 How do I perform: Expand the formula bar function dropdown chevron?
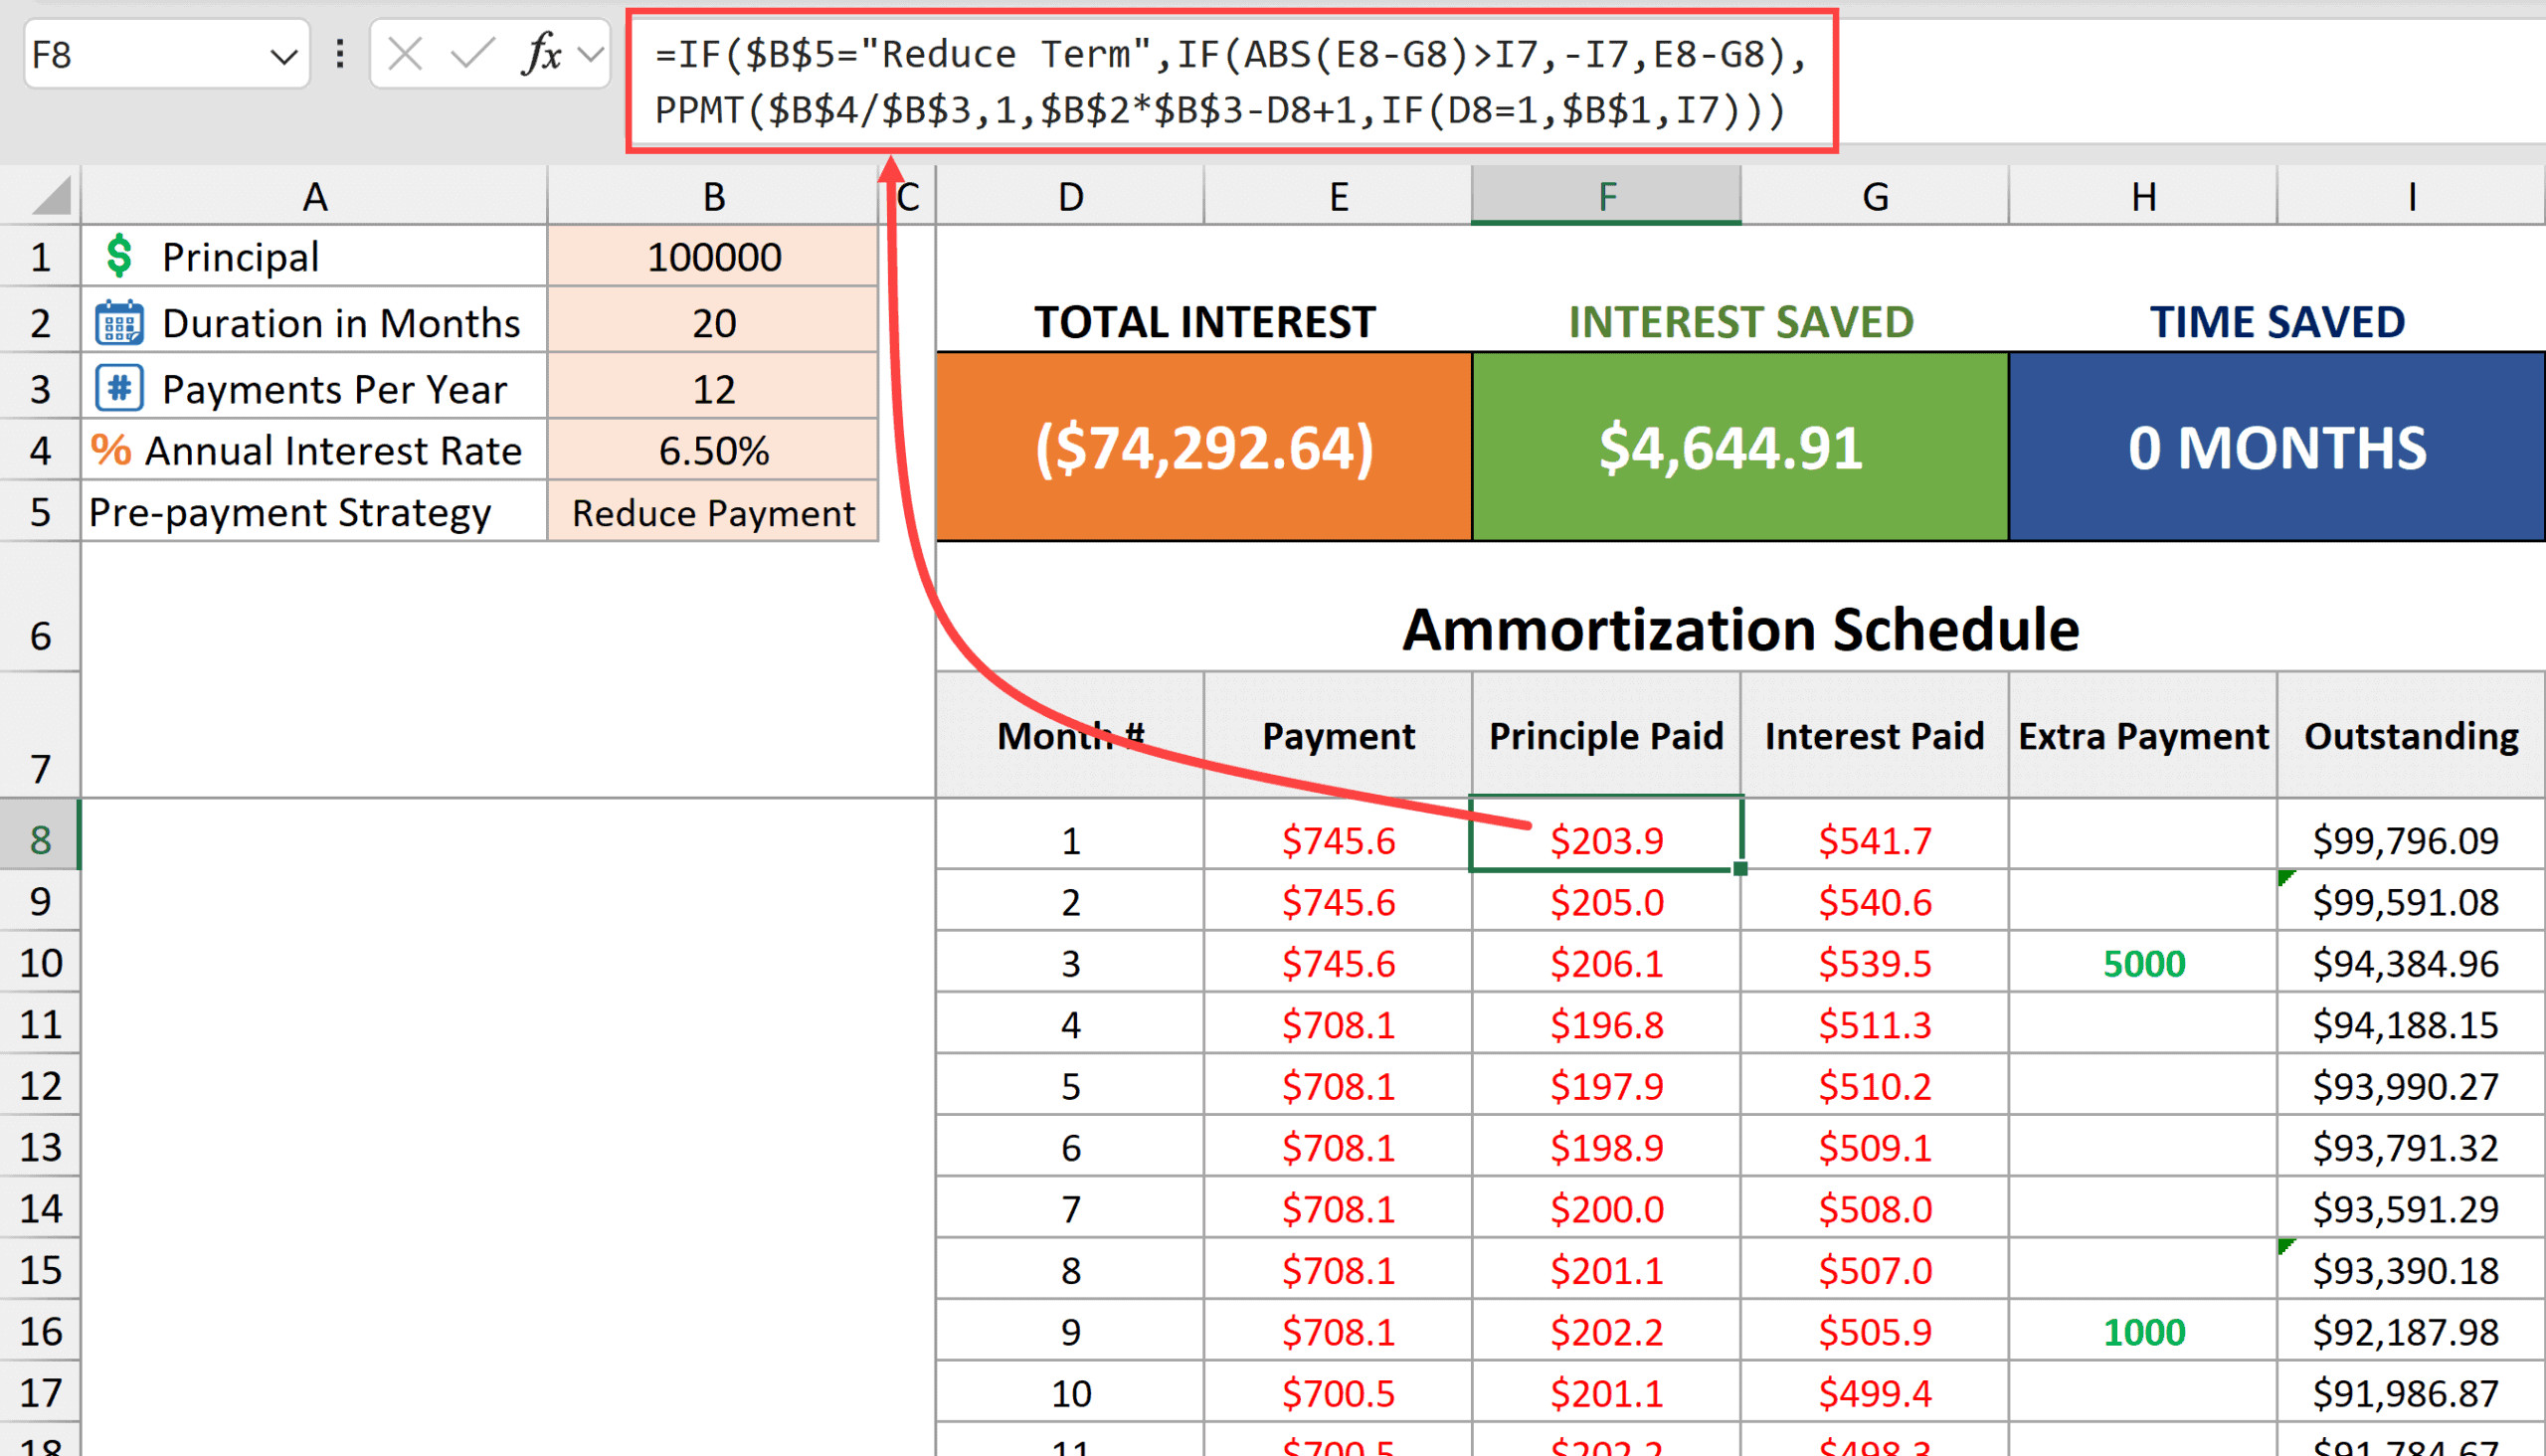click(591, 54)
